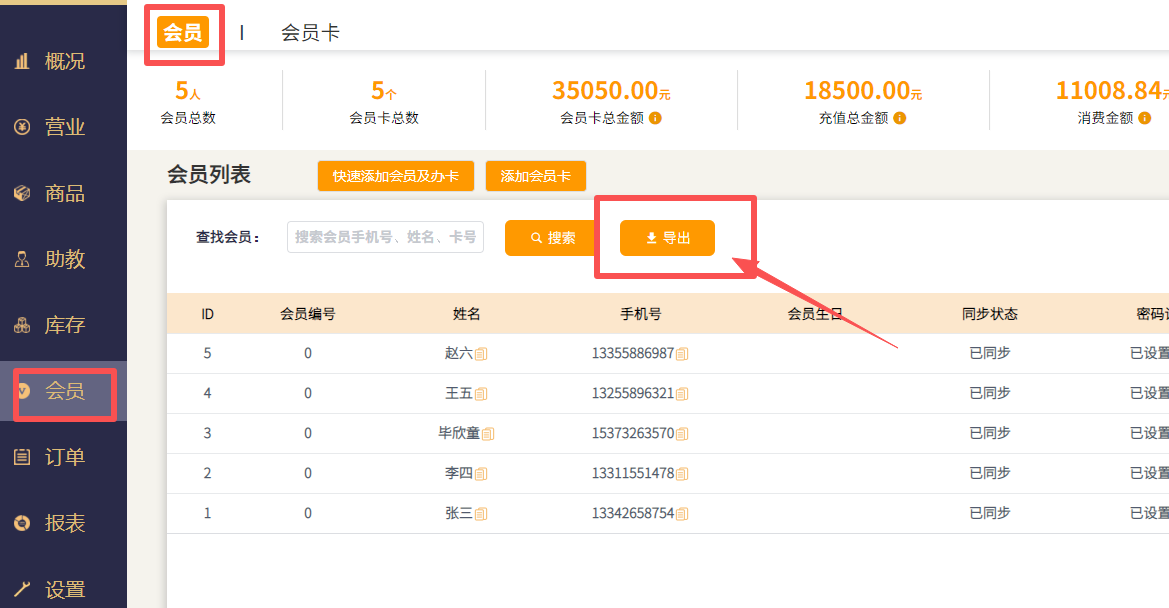Click the 快速添加会员及办卡 button
The height and width of the screenshot is (608, 1169).
click(395, 175)
